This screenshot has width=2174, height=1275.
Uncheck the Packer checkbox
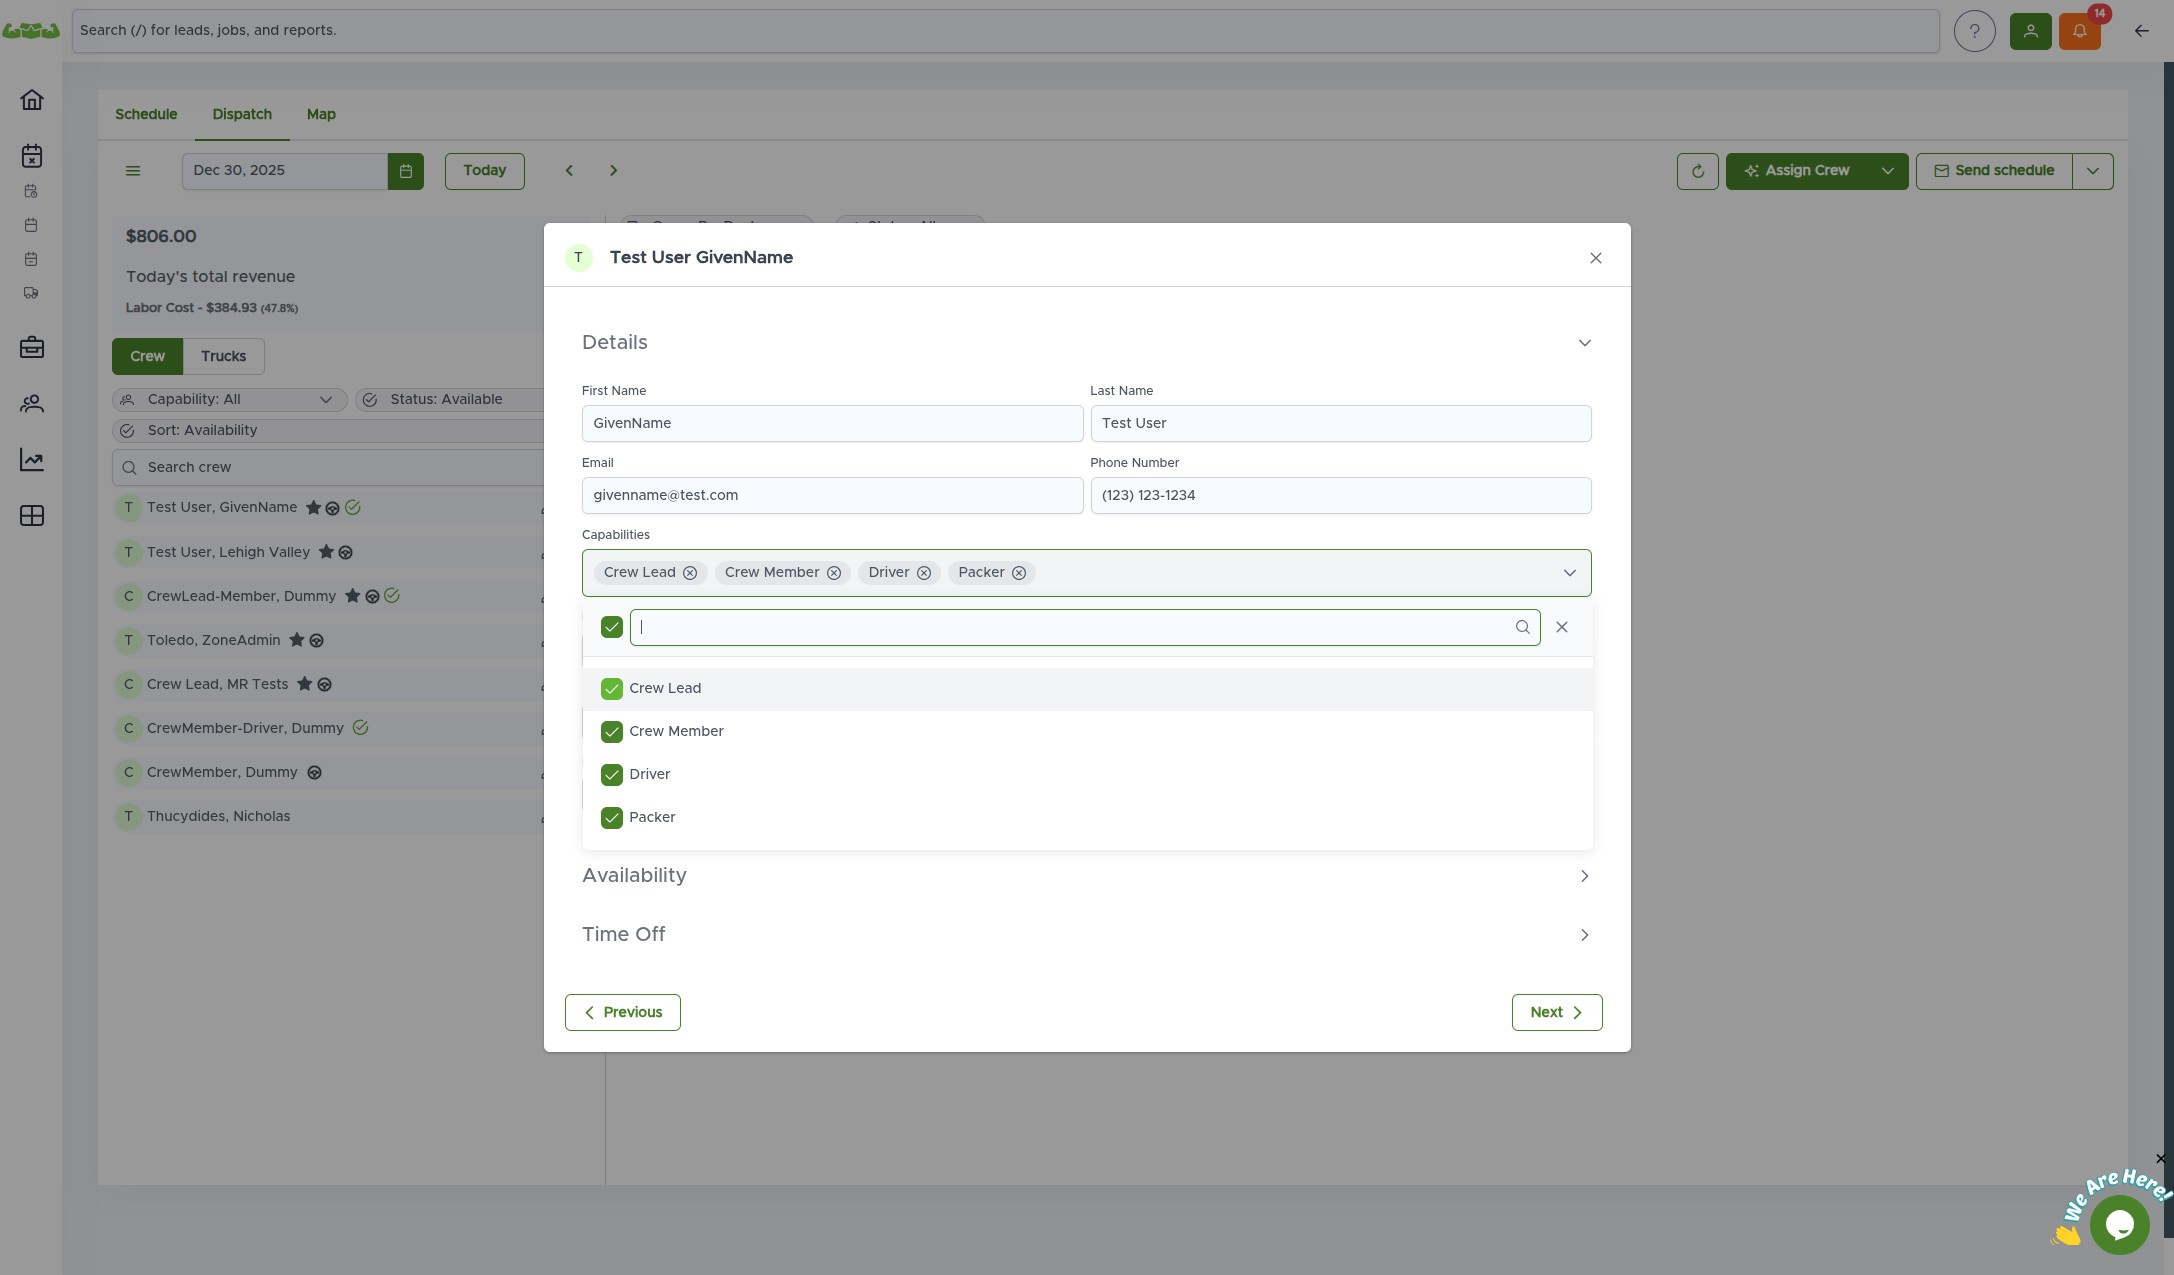tap(612, 818)
